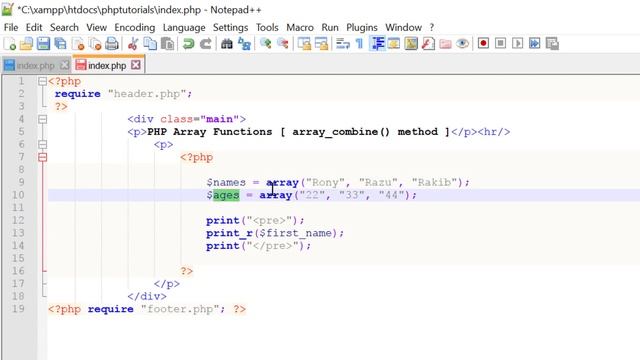Toggle word wrap toolbar icon
The image size is (640, 360).
(342, 44)
